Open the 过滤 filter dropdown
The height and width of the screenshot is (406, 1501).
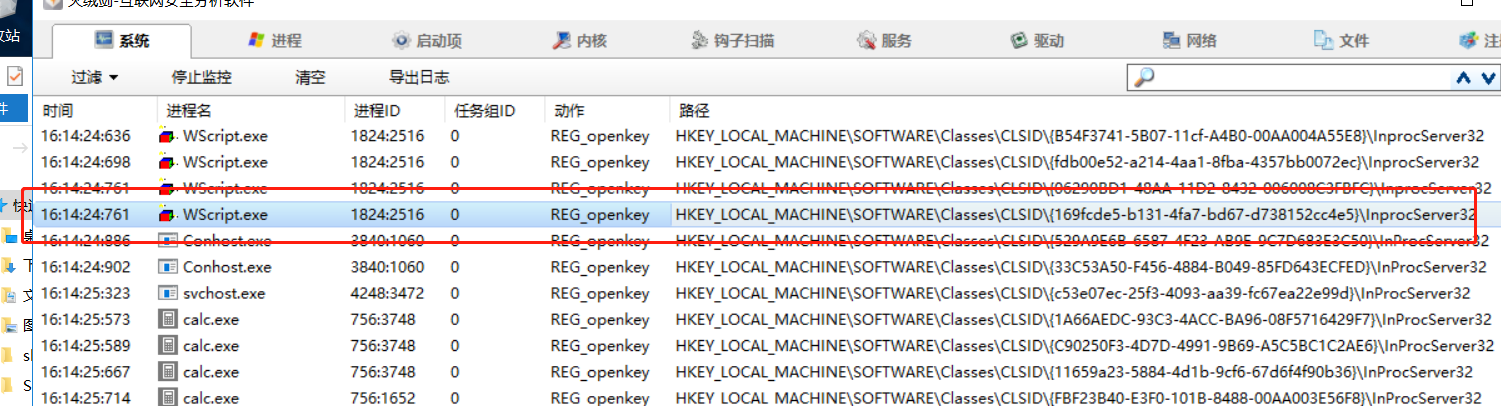(x=95, y=77)
